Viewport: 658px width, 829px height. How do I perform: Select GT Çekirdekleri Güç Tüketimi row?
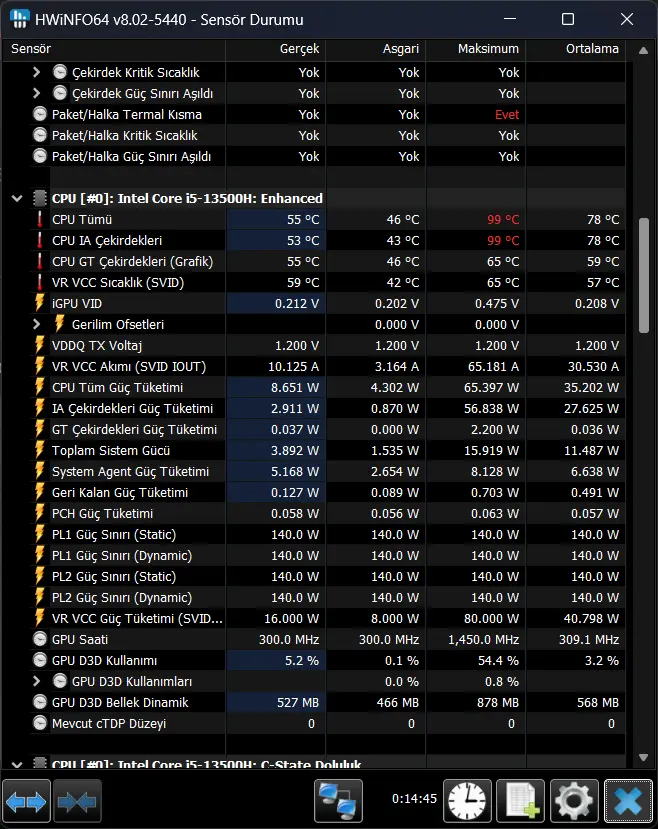328,429
